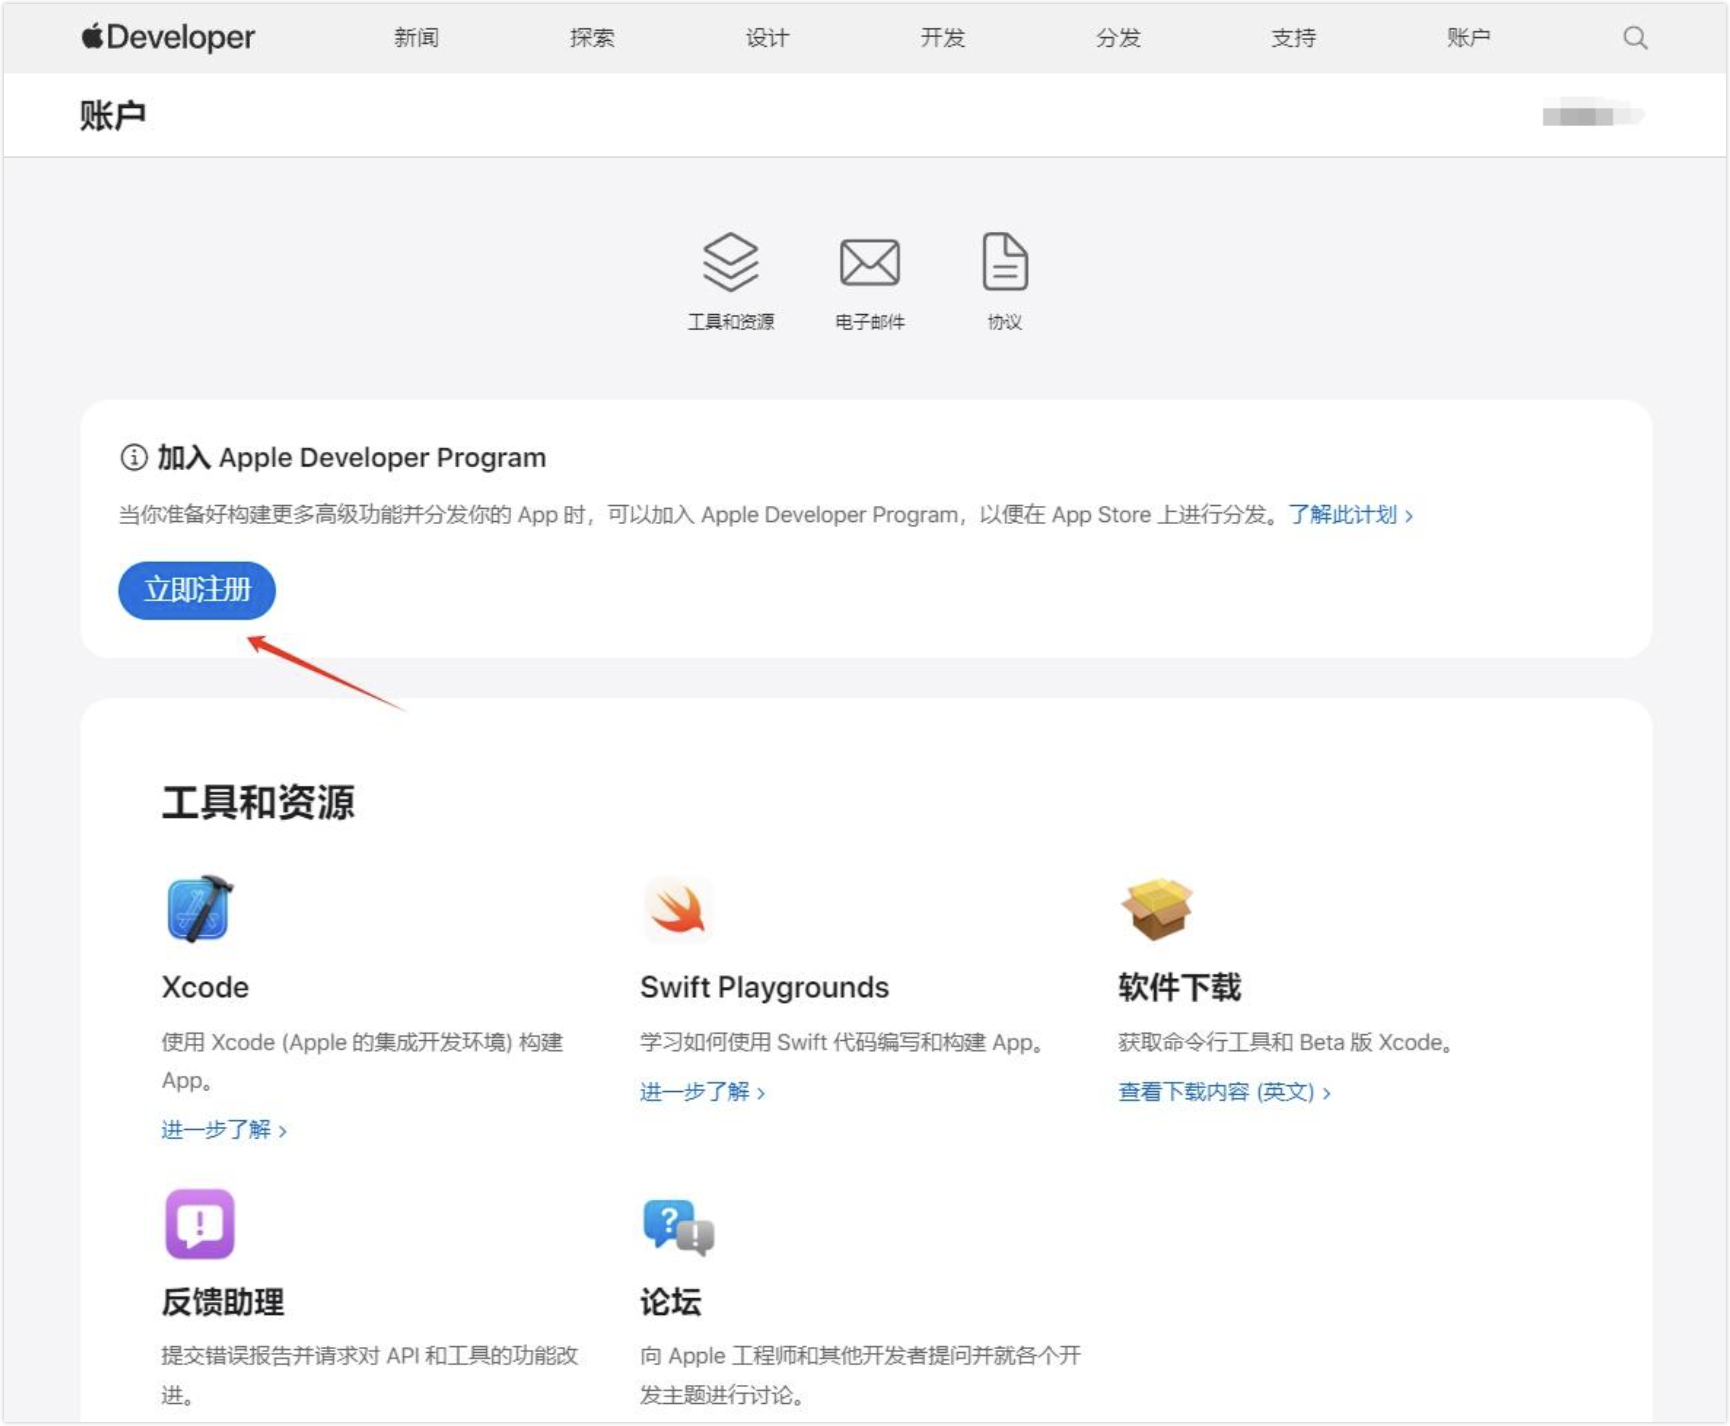Go to the 开发 navigation item

point(942,38)
